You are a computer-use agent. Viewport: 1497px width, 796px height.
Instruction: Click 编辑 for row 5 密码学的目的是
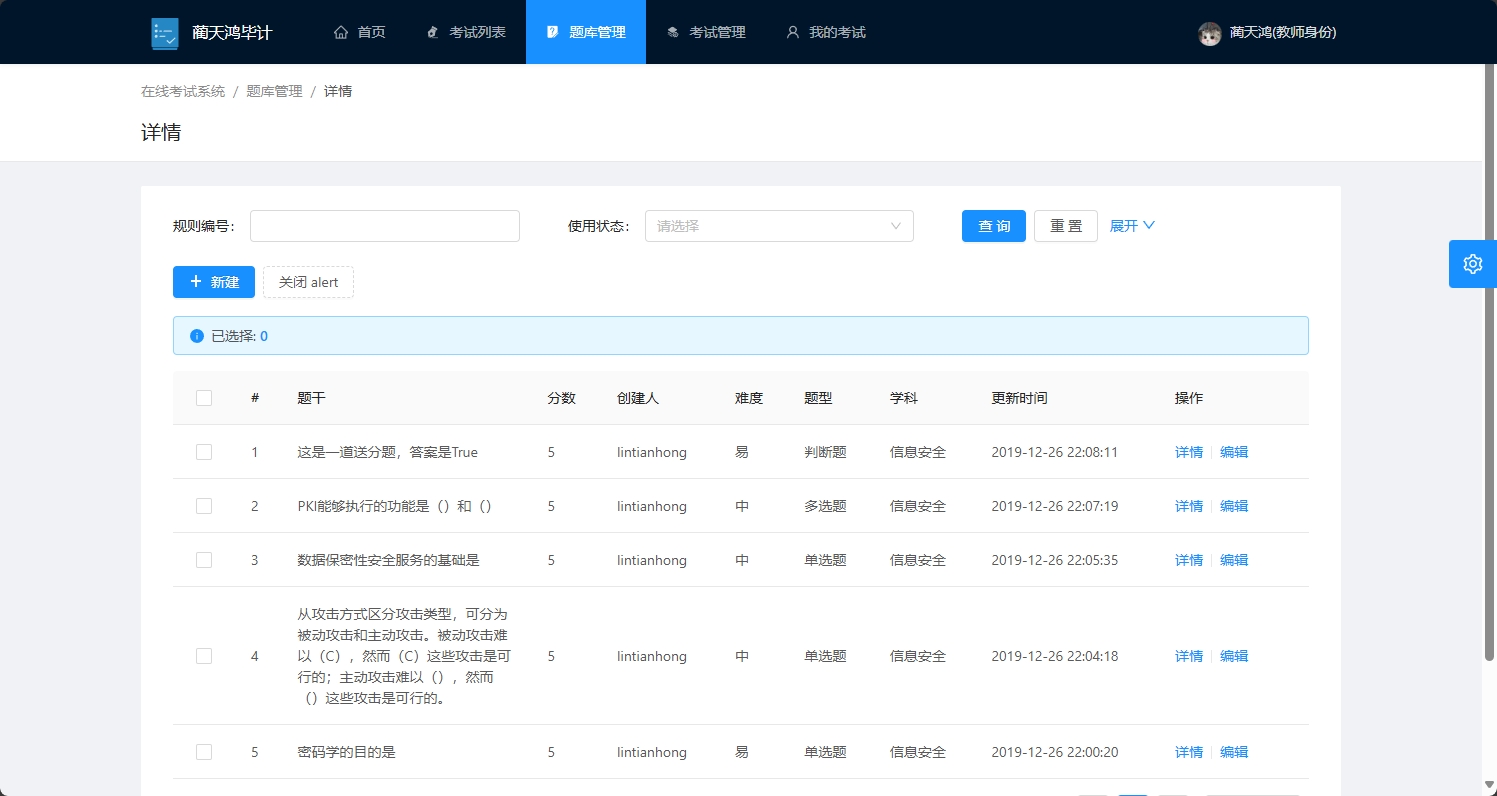tap(1234, 752)
